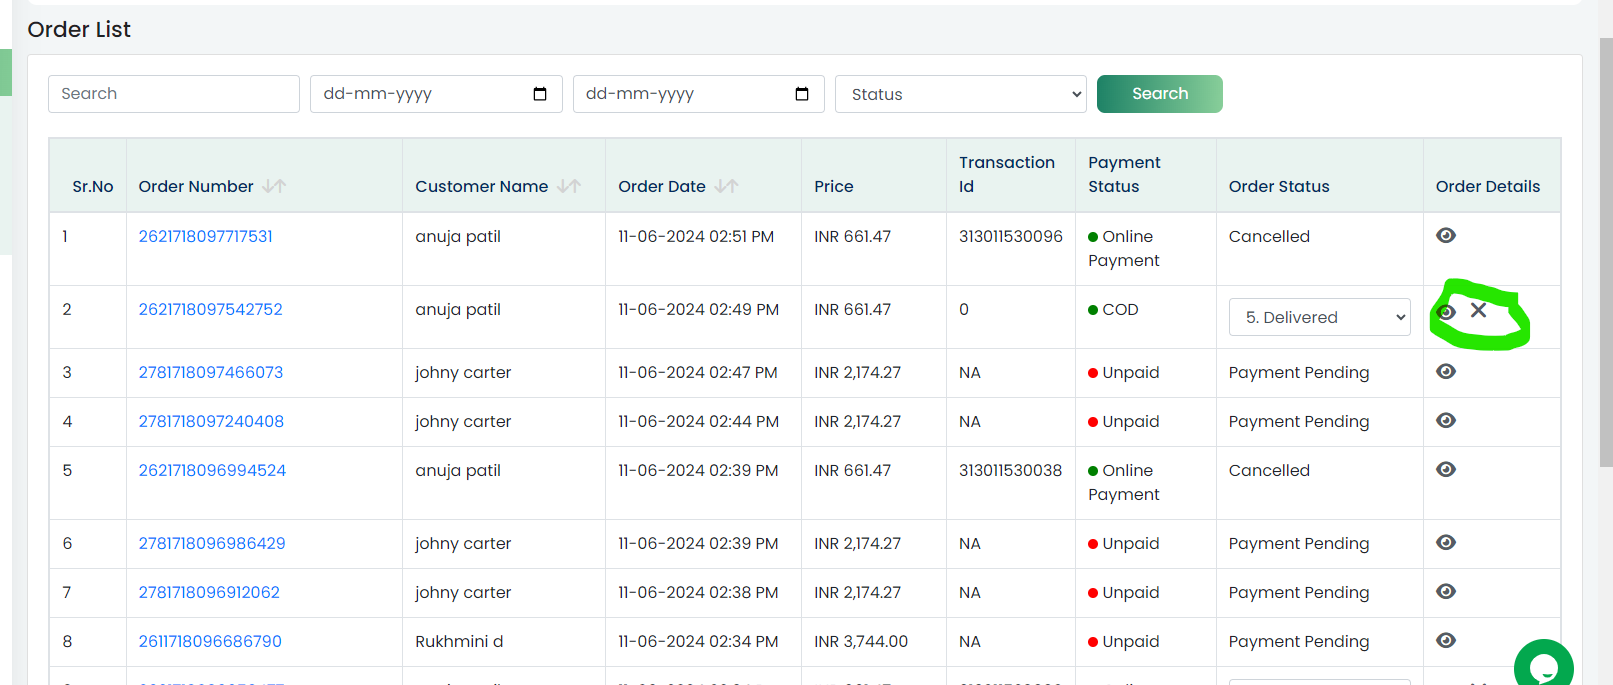
Task: Click Cancelled status of order 2621718097717531
Action: click(x=1269, y=236)
